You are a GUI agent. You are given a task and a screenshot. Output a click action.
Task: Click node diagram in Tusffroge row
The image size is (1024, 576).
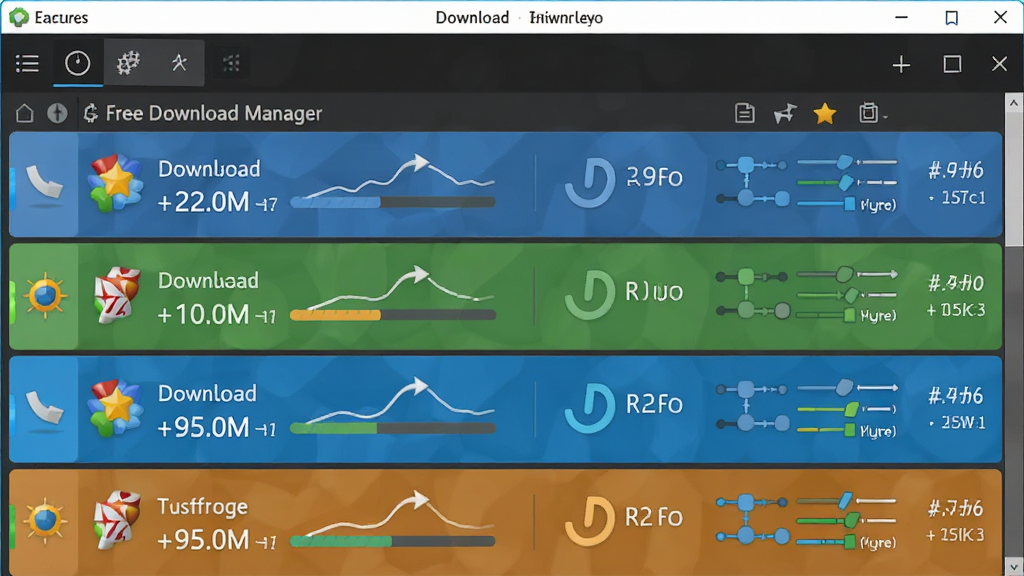pos(752,520)
